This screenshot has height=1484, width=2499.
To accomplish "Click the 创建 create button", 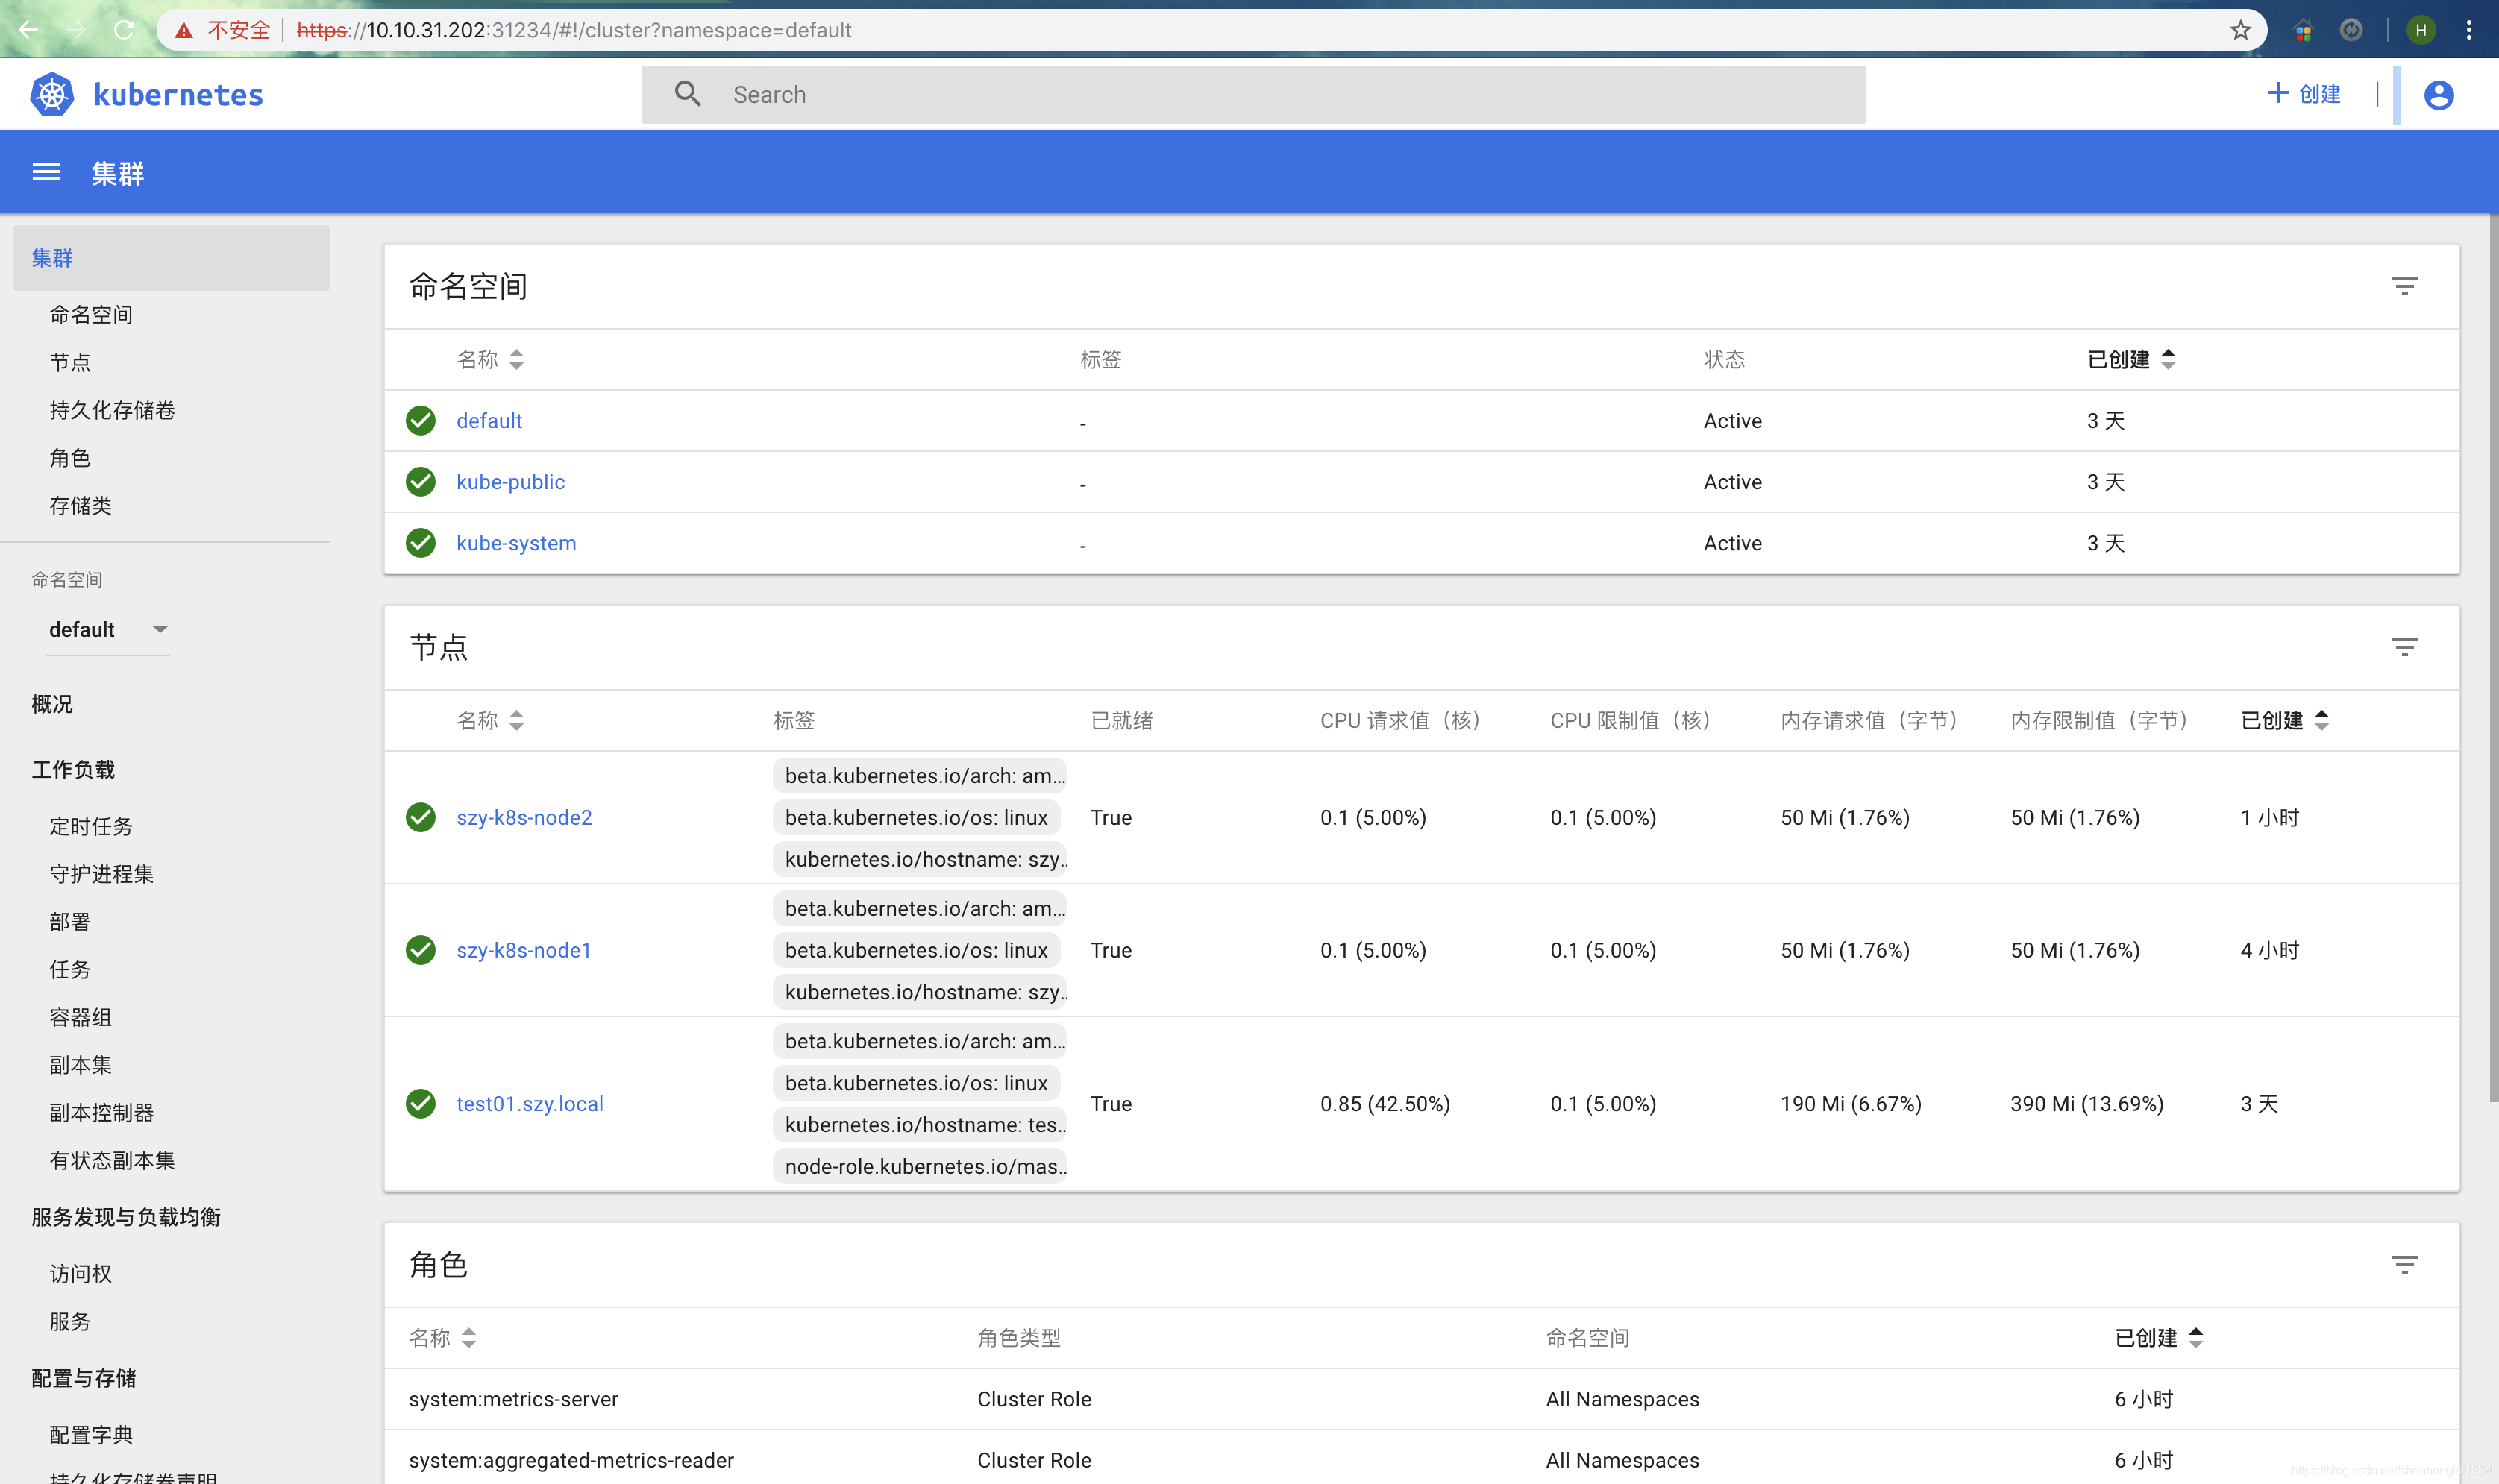I will [x=2303, y=94].
